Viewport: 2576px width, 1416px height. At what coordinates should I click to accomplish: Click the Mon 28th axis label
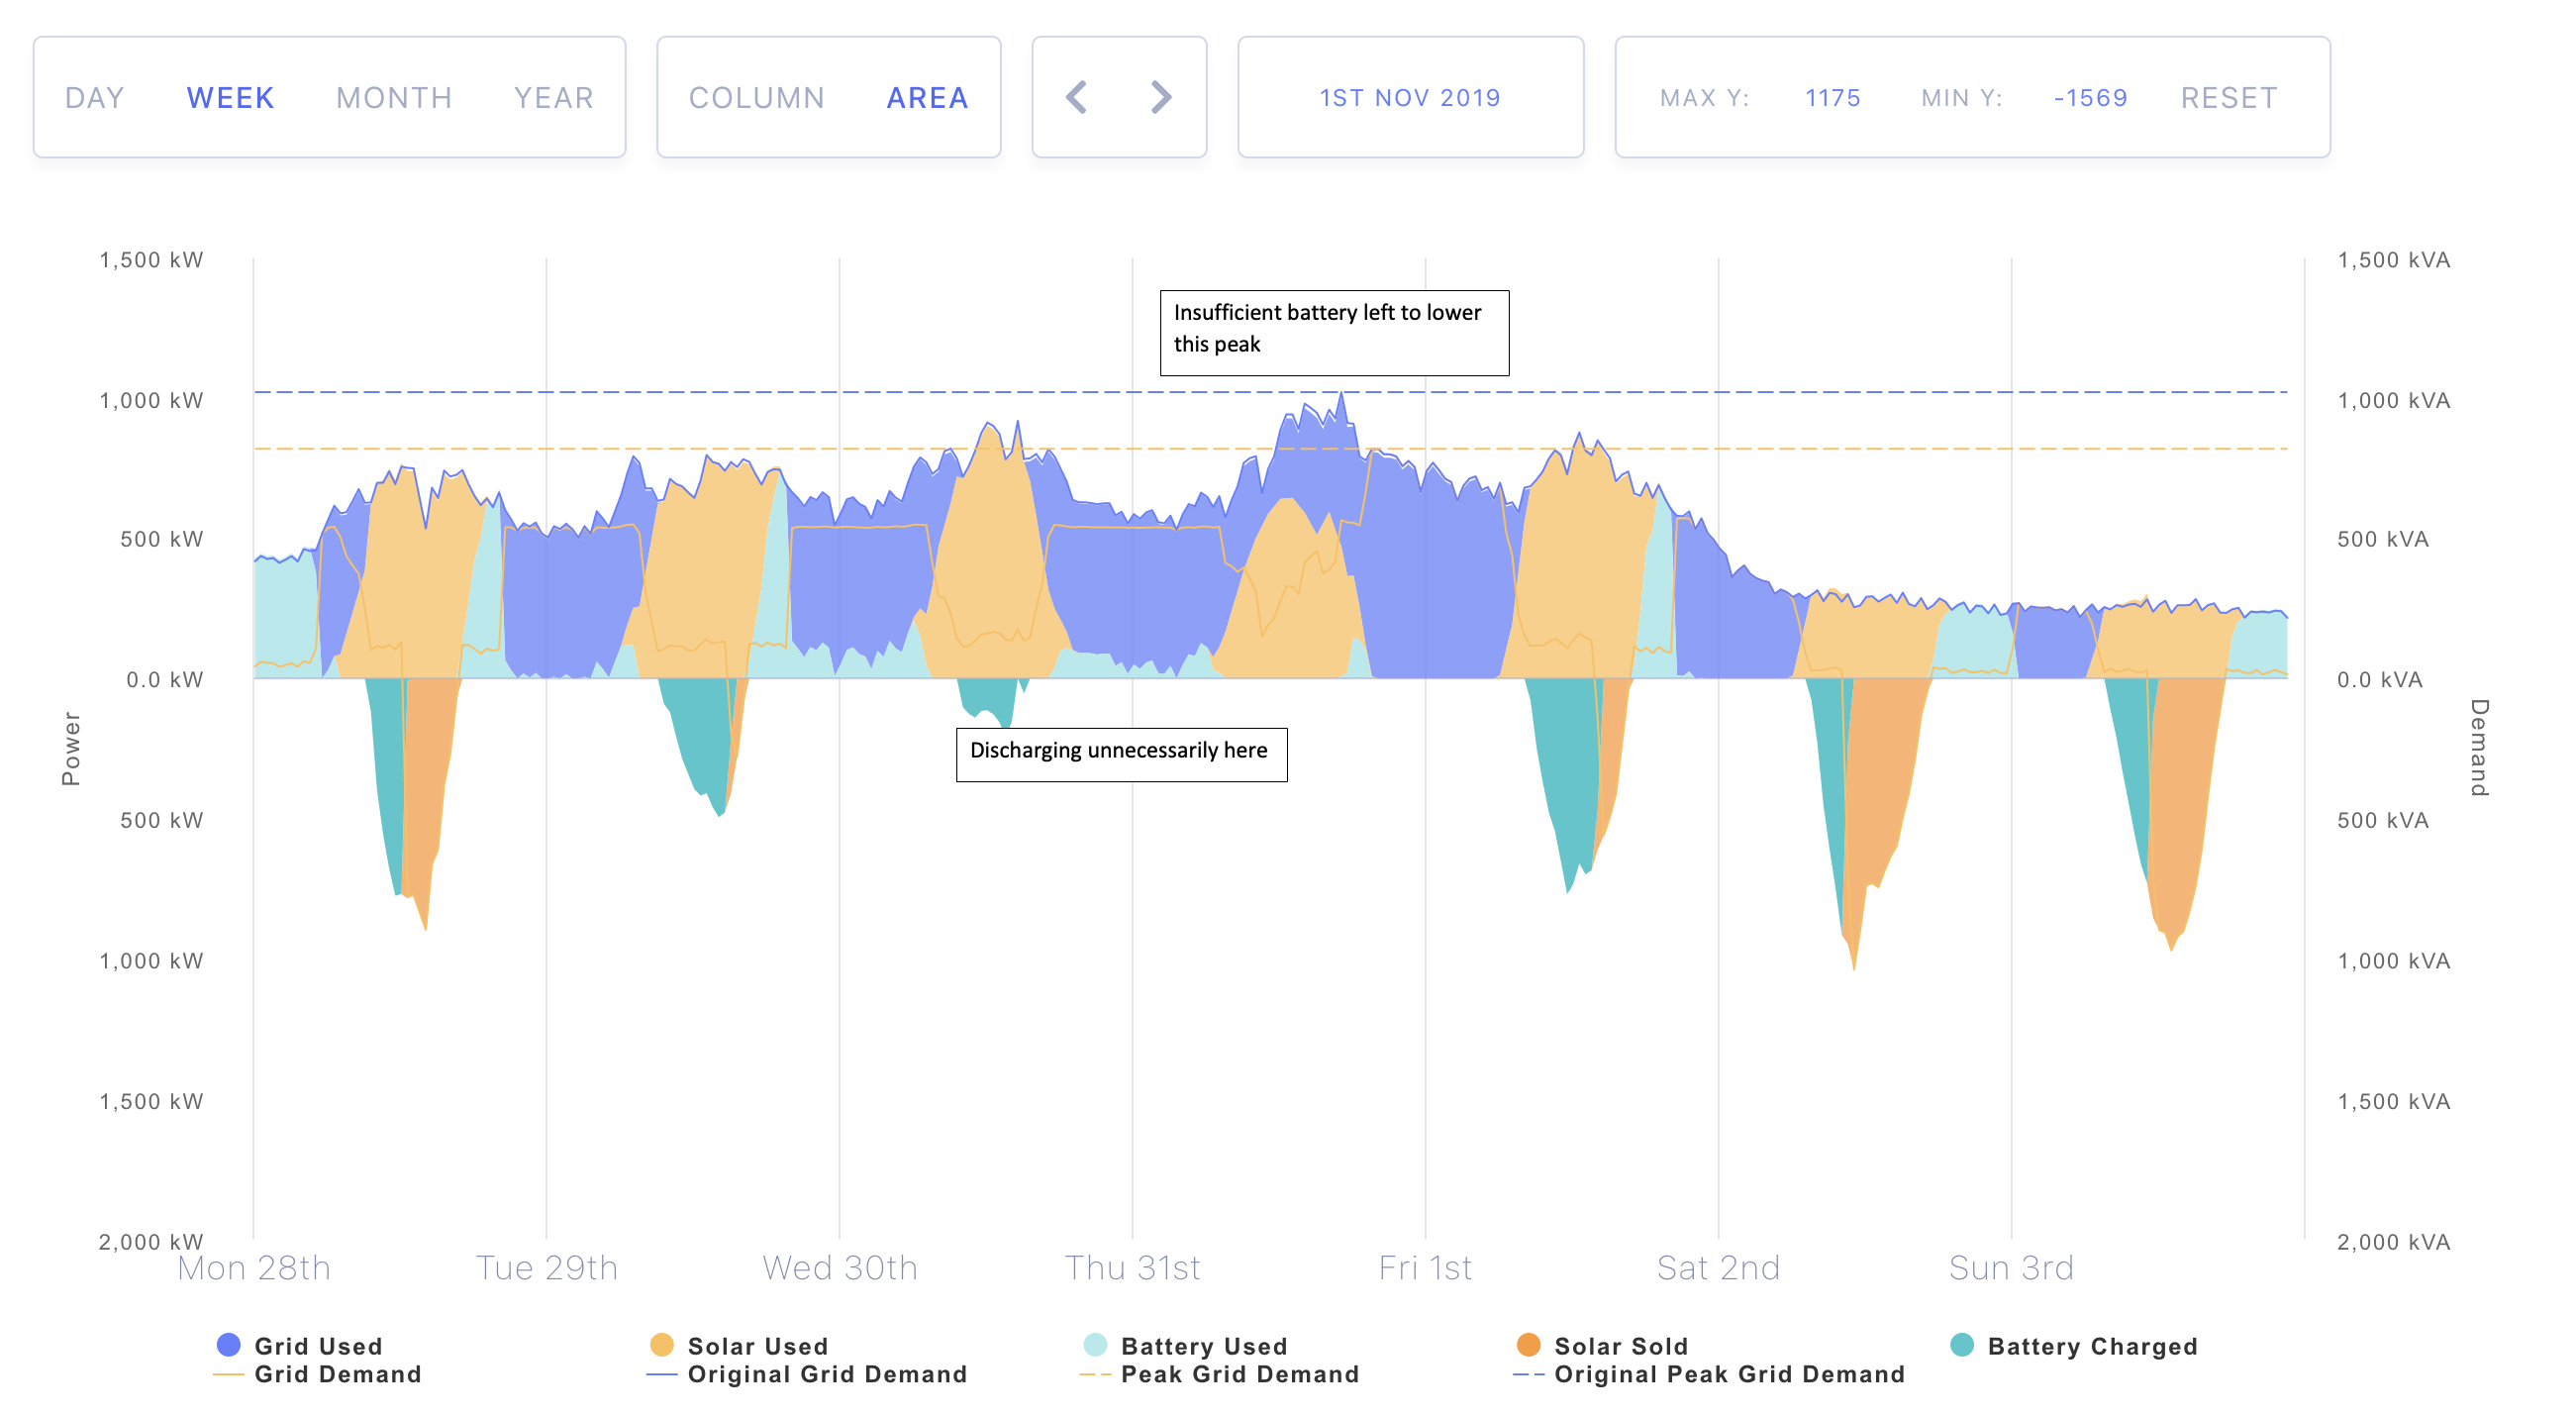254,1267
